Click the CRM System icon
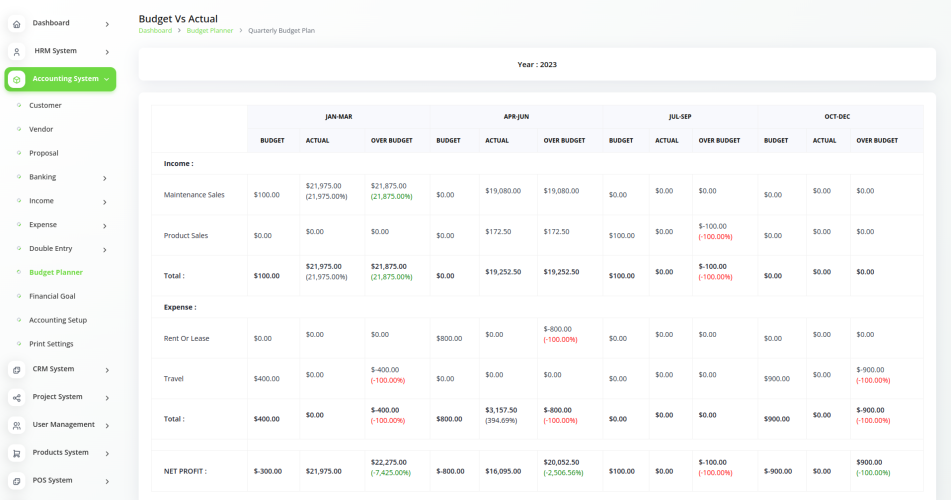Screen dimensions: 951x500 pos(17,370)
